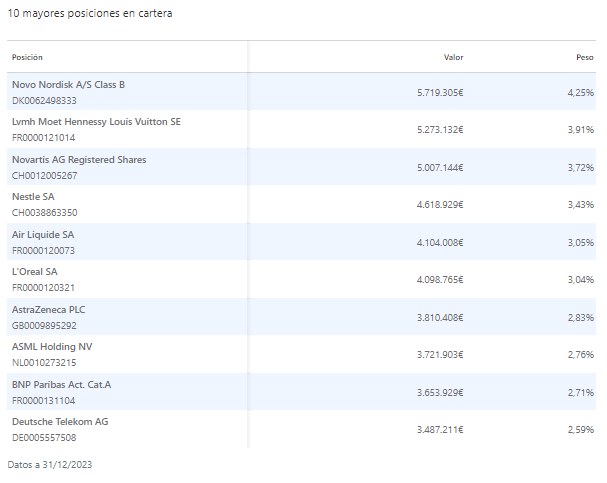Click the value 5.719.305€
This screenshot has width=607, height=483.
(440, 92)
